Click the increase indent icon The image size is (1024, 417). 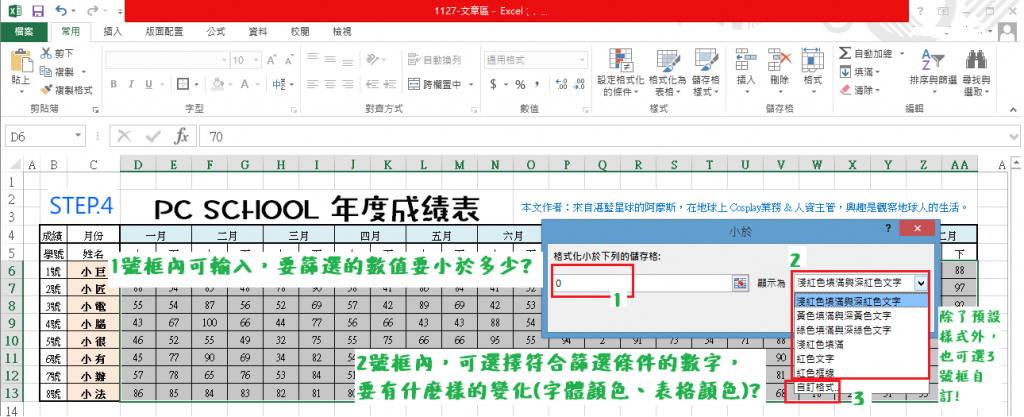coord(392,84)
